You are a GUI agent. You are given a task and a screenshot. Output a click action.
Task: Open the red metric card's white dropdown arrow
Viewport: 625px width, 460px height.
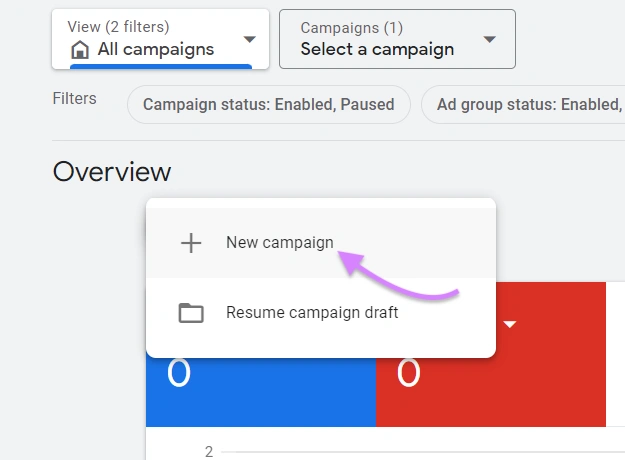point(510,324)
